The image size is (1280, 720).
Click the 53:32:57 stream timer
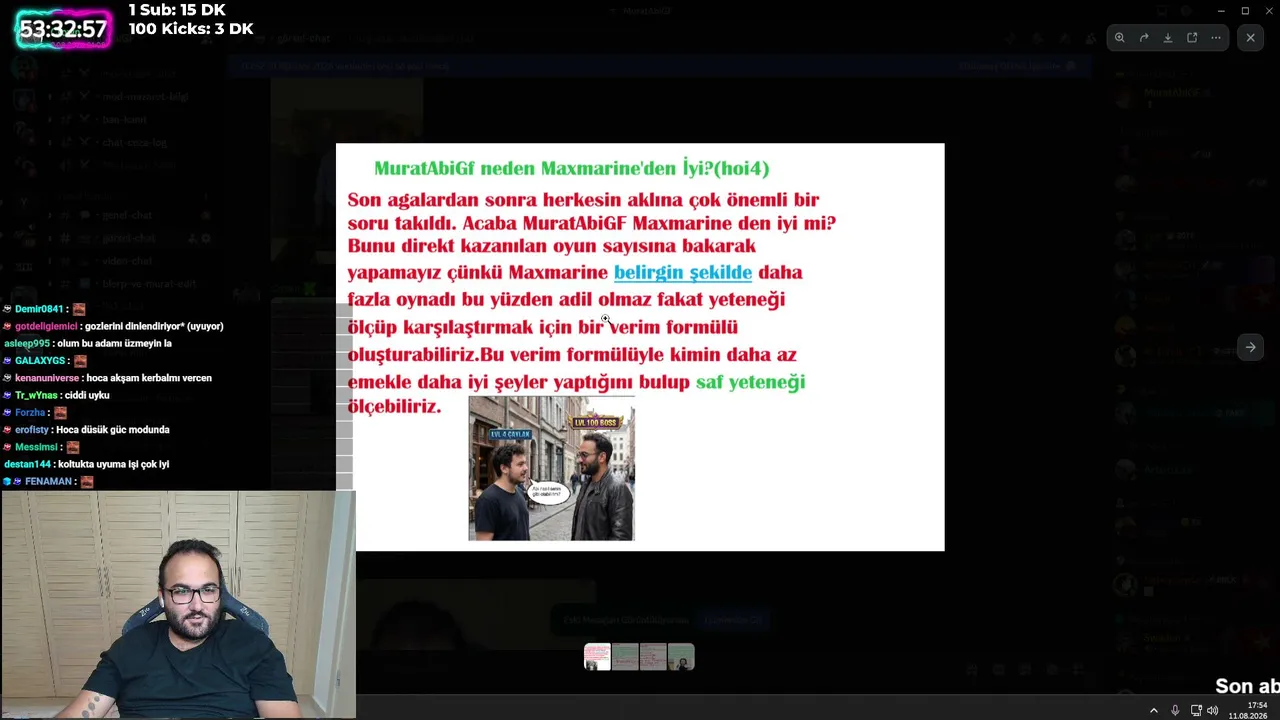(x=63, y=29)
